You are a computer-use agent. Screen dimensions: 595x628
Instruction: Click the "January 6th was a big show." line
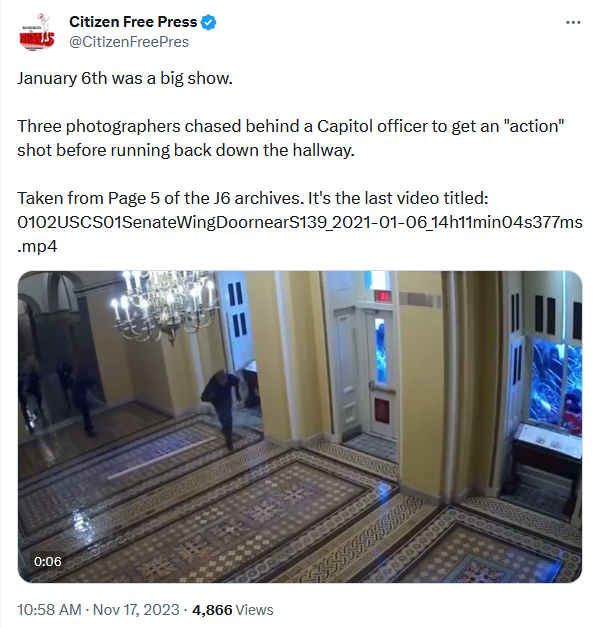pyautogui.click(x=125, y=78)
